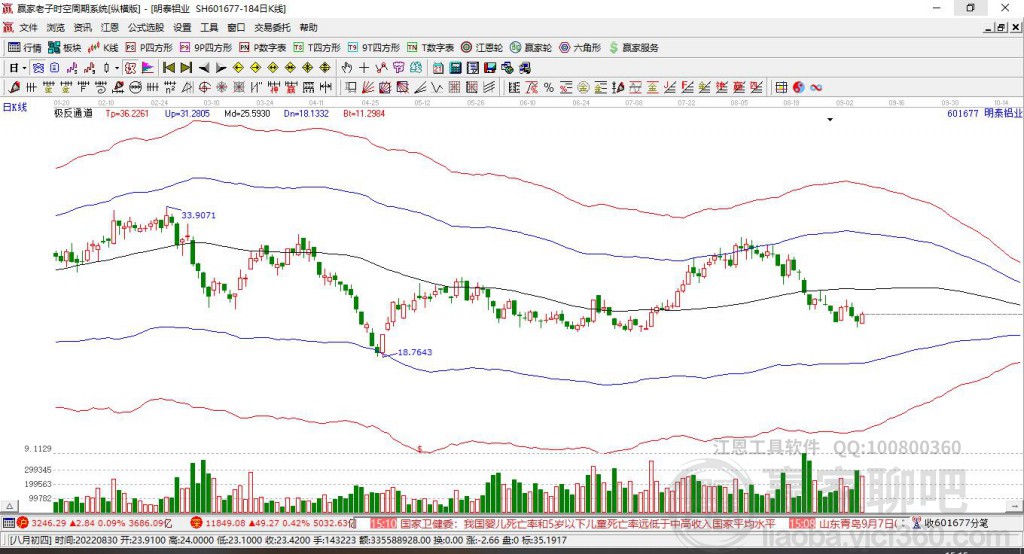Click the 33.9071 high price label
The image size is (1024, 554).
click(x=199, y=215)
